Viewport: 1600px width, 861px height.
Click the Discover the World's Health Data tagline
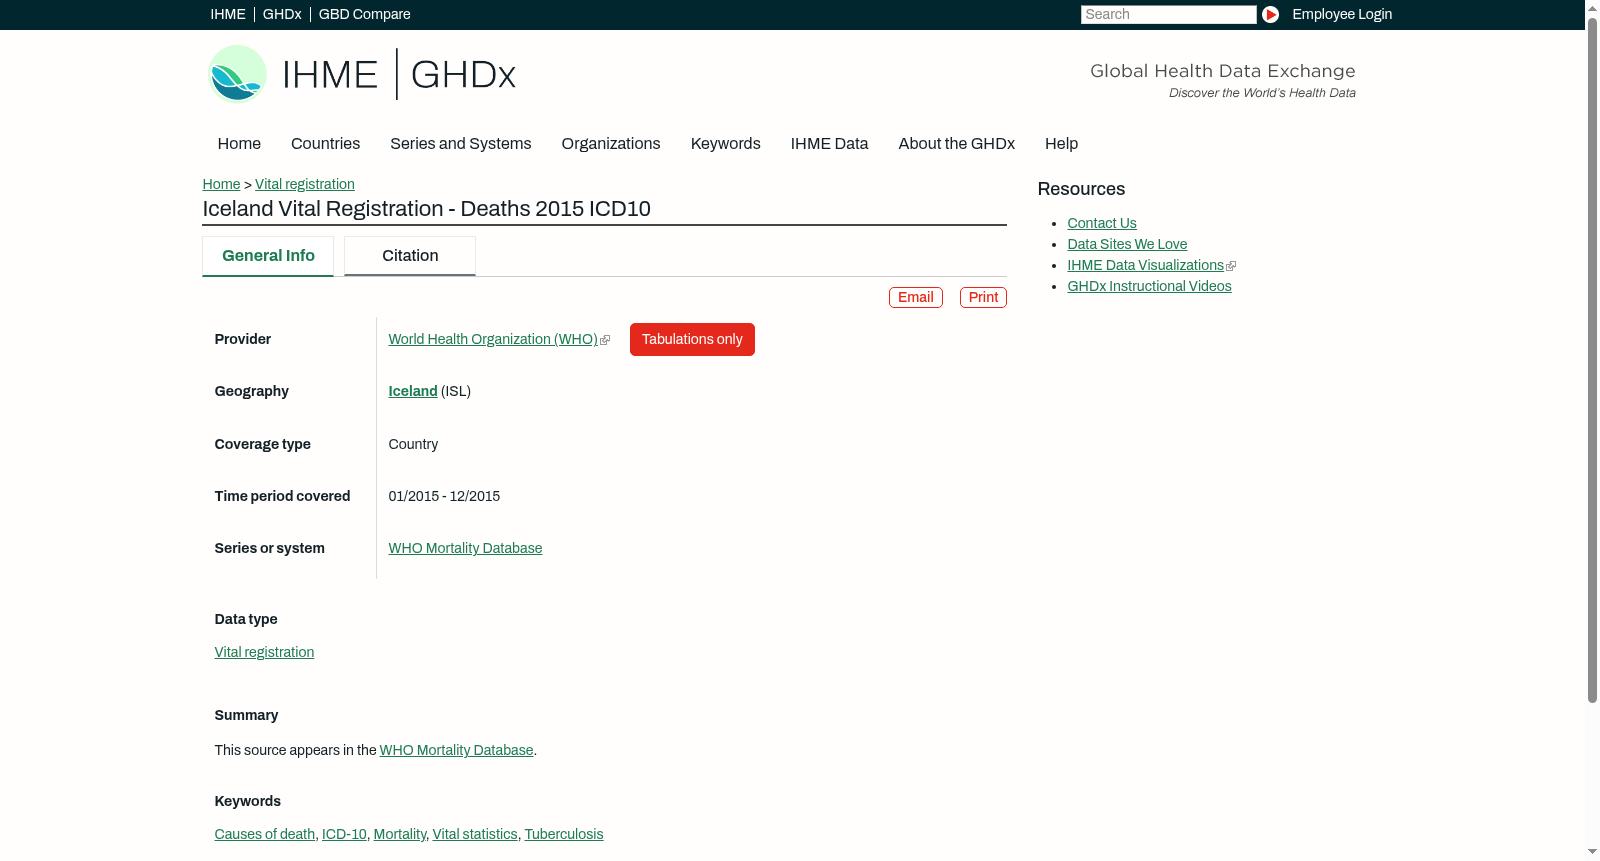(1263, 93)
